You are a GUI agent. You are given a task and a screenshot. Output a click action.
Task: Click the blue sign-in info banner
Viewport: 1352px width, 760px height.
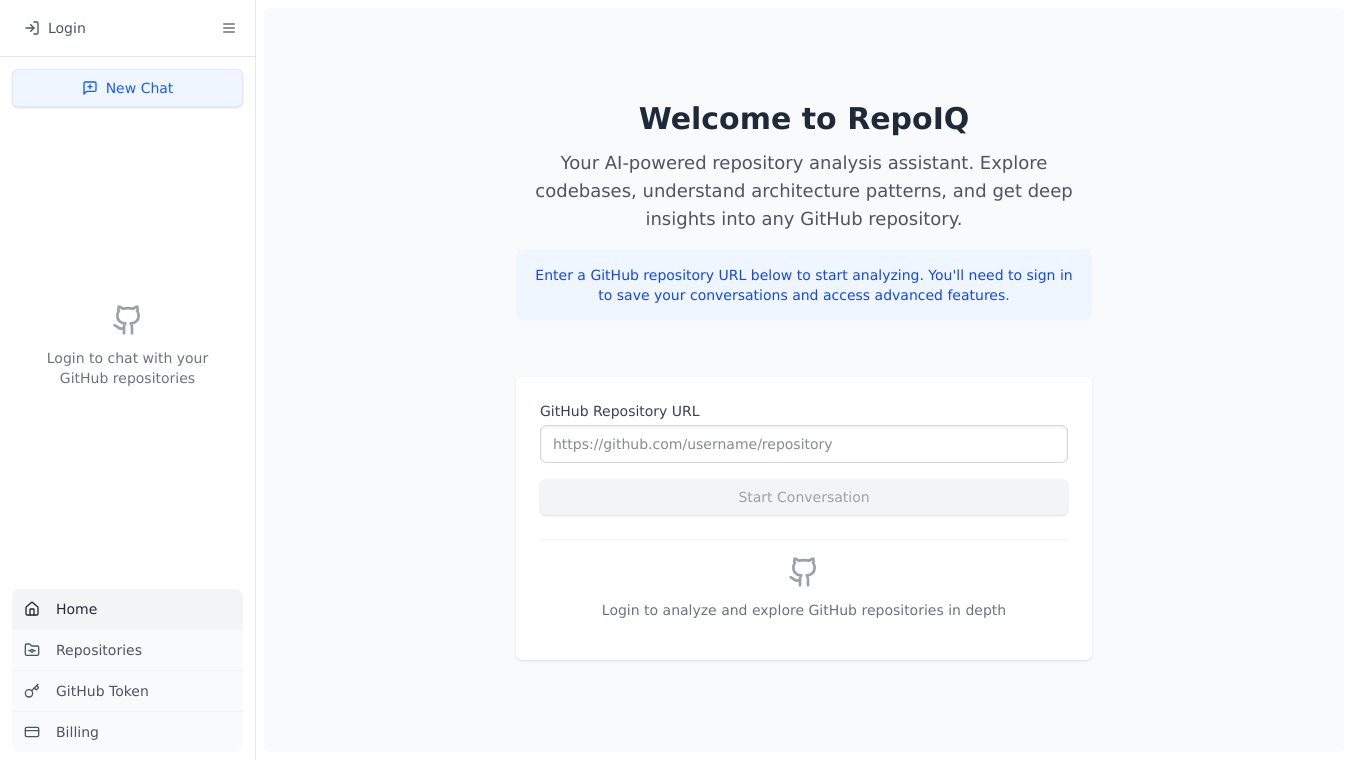coord(803,285)
